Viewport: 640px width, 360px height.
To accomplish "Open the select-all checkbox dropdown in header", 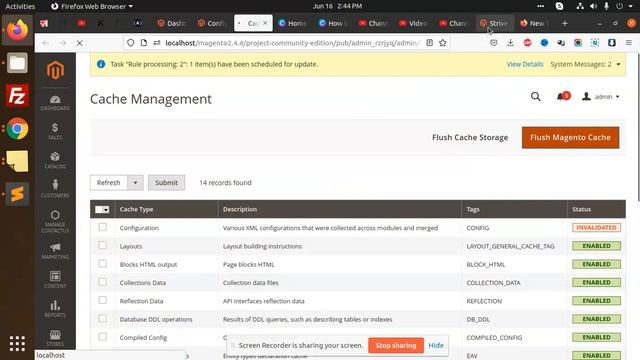I will point(102,209).
